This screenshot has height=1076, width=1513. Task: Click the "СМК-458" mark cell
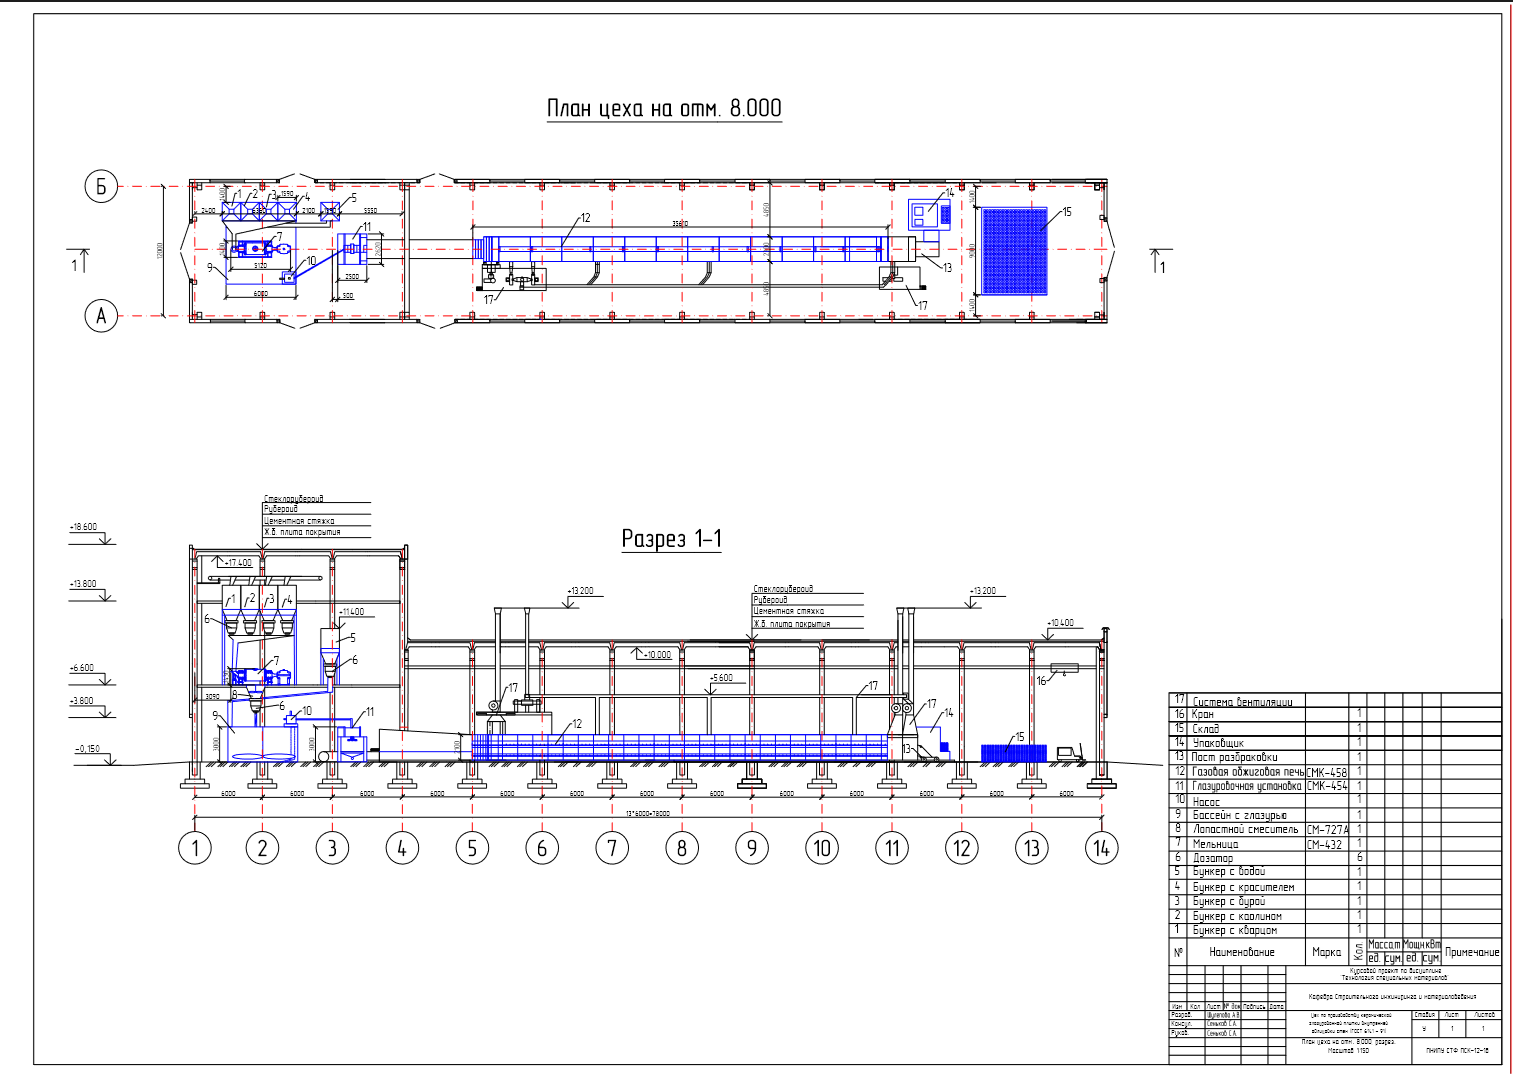coord(1327,772)
